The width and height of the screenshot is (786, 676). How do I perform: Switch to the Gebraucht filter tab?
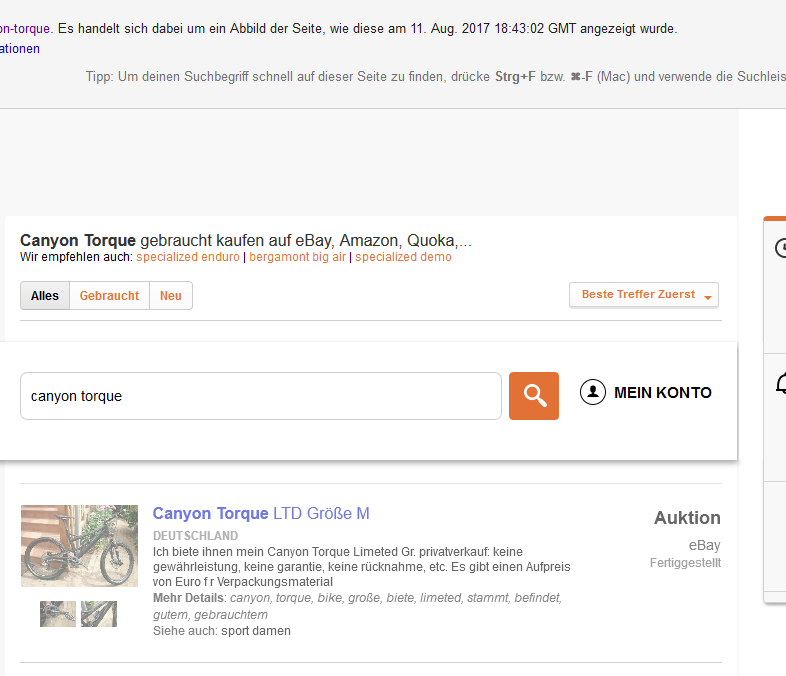click(x=109, y=296)
